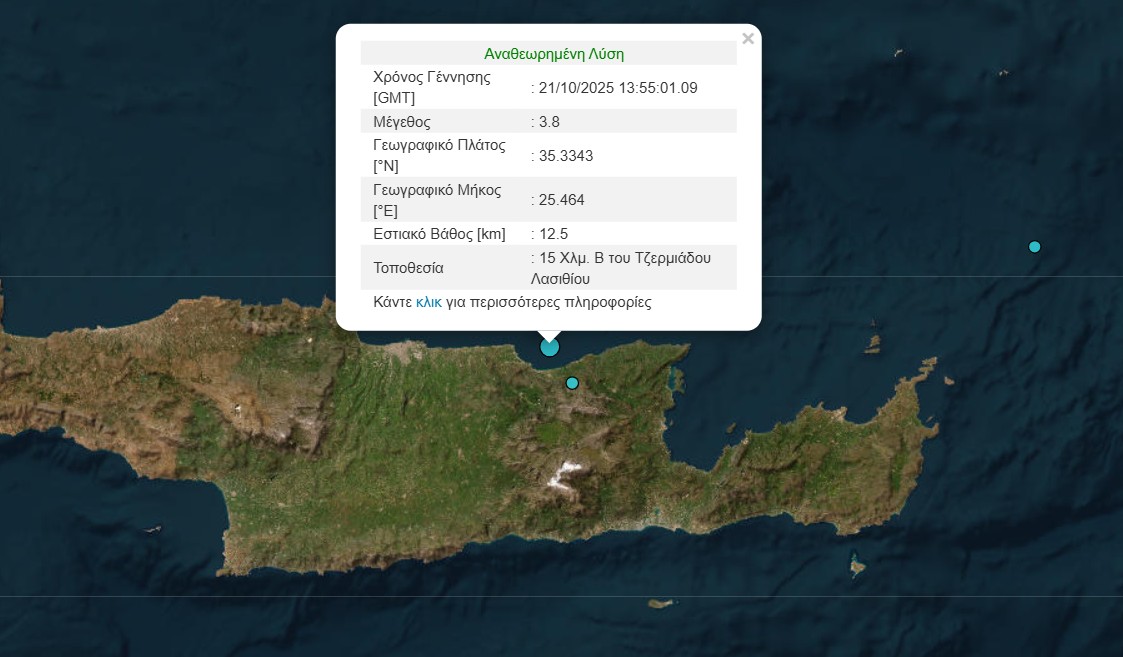
Task: Click the snow-capped mountain peak on Crete
Action: click(561, 473)
